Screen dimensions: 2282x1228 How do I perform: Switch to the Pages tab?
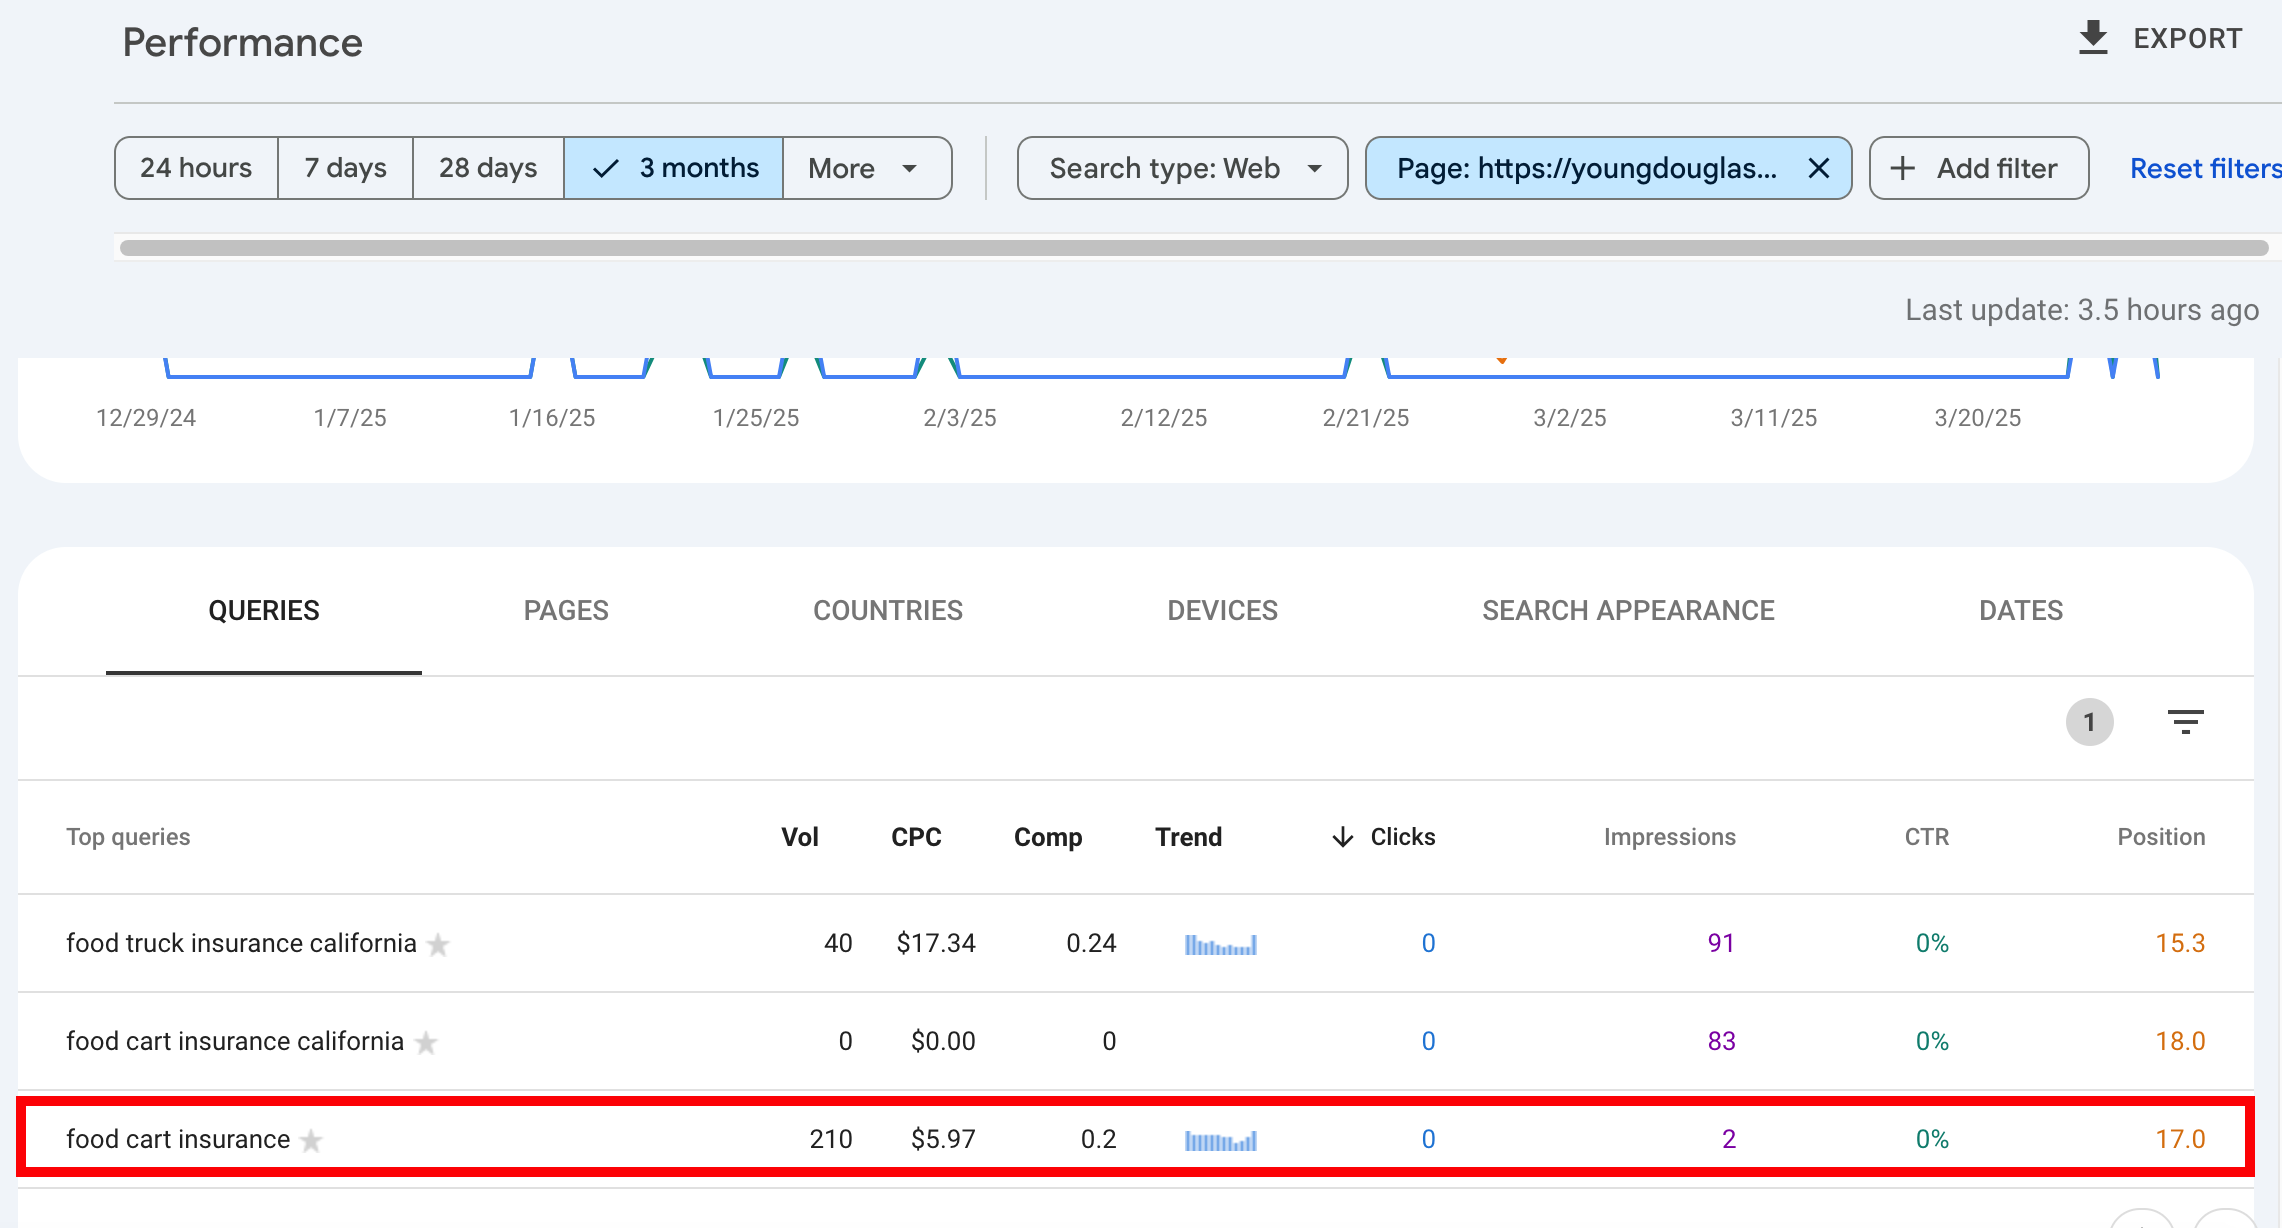[566, 610]
